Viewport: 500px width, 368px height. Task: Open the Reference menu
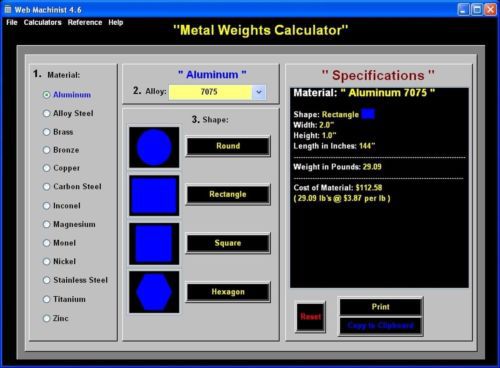85,22
